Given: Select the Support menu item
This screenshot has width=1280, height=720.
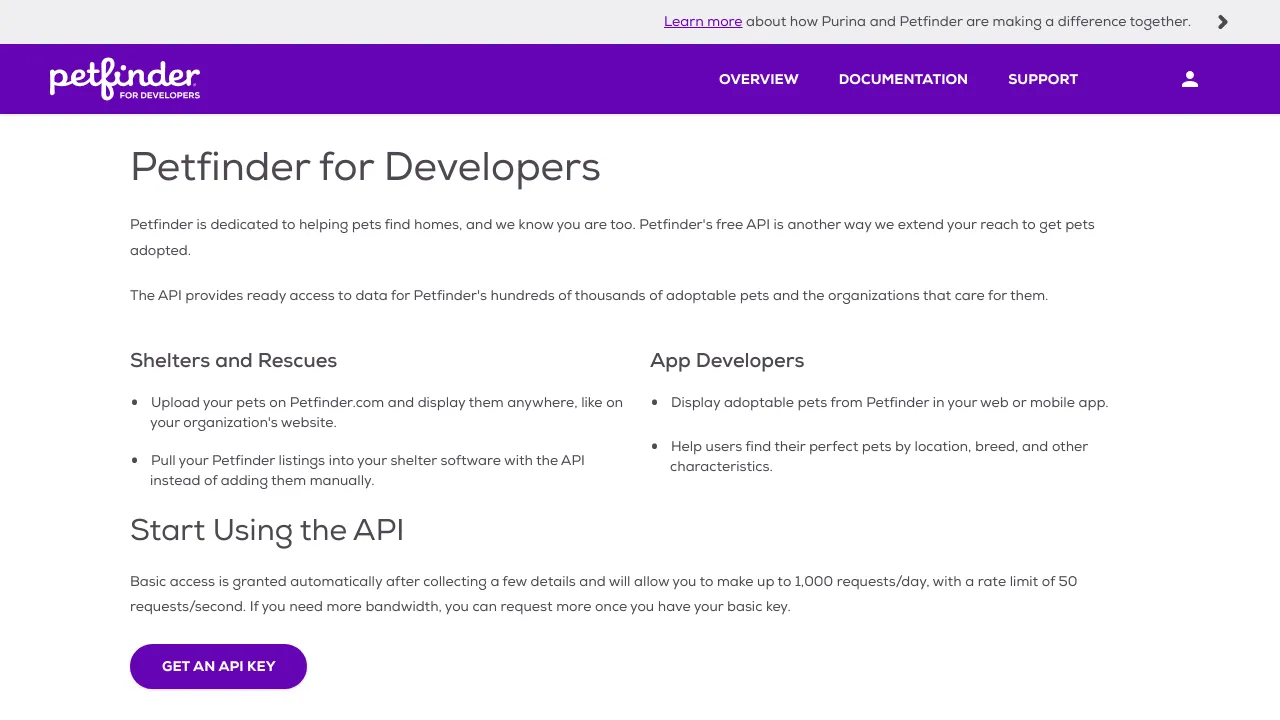Looking at the screenshot, I should point(1043,79).
